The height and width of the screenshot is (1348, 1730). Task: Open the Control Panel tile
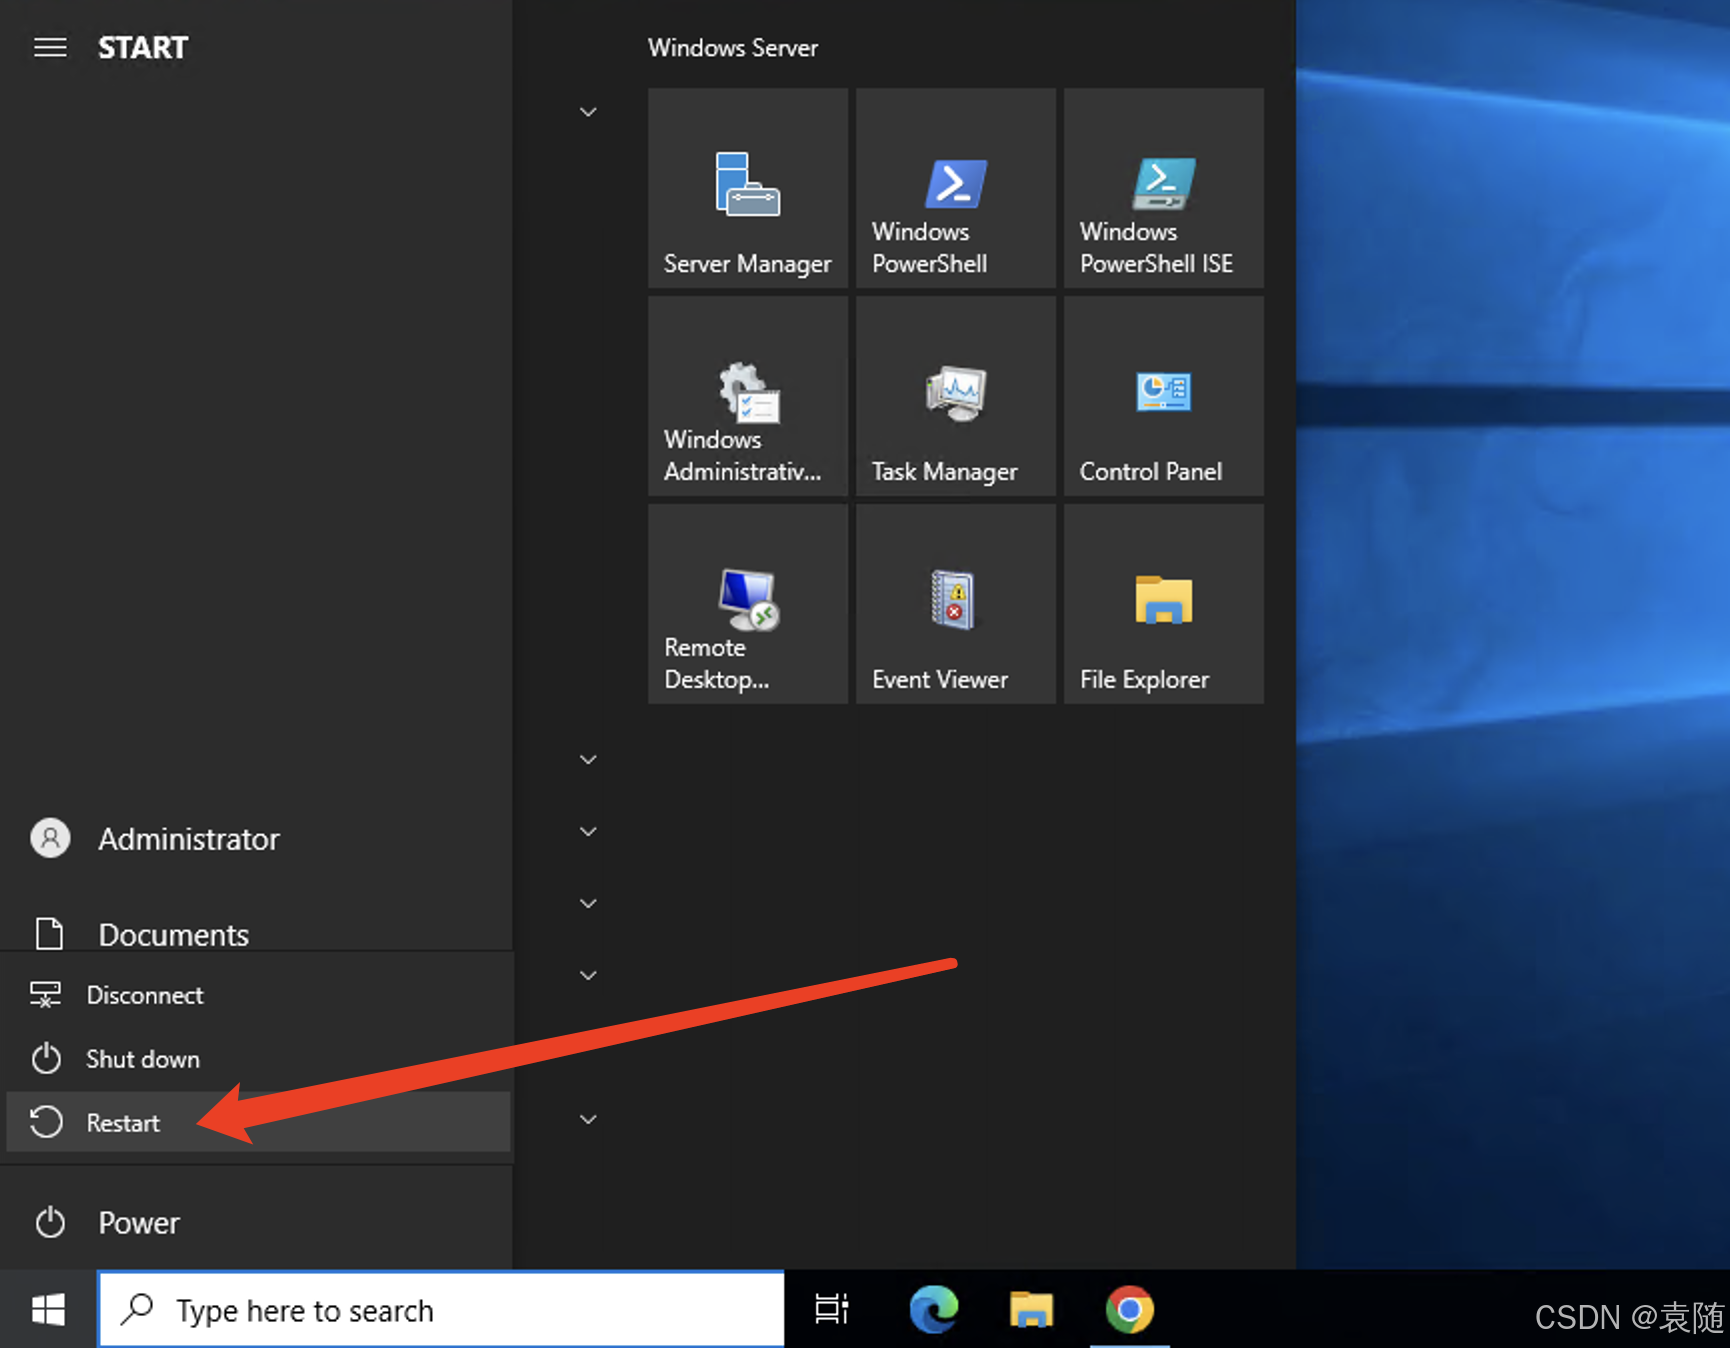[1164, 396]
